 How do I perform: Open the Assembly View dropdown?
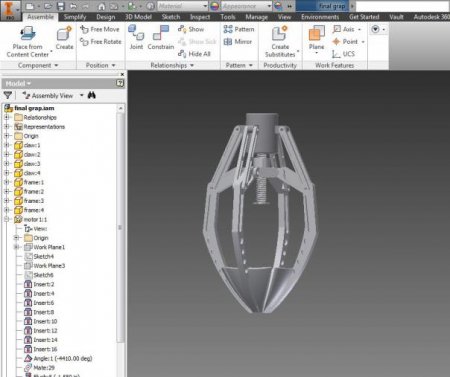[x=81, y=95]
